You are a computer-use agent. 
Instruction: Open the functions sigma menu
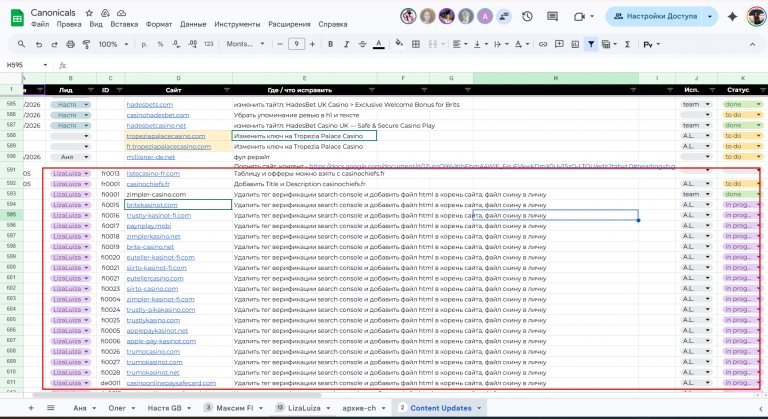pos(627,44)
